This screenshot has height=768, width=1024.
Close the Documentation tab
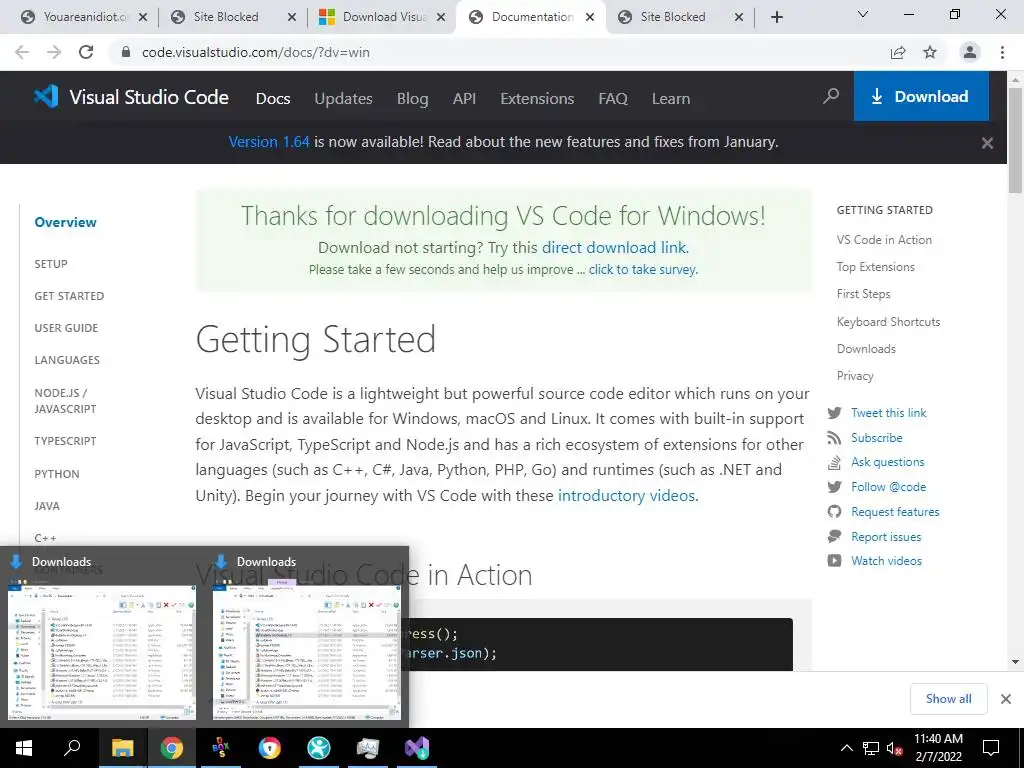(x=590, y=17)
